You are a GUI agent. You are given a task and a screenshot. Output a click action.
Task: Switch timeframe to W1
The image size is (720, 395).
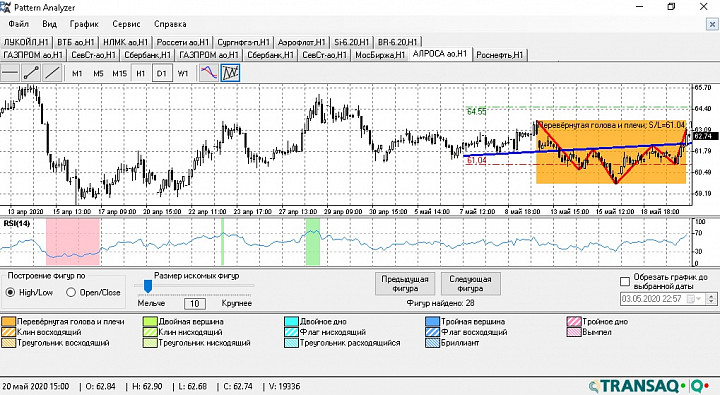click(x=183, y=73)
